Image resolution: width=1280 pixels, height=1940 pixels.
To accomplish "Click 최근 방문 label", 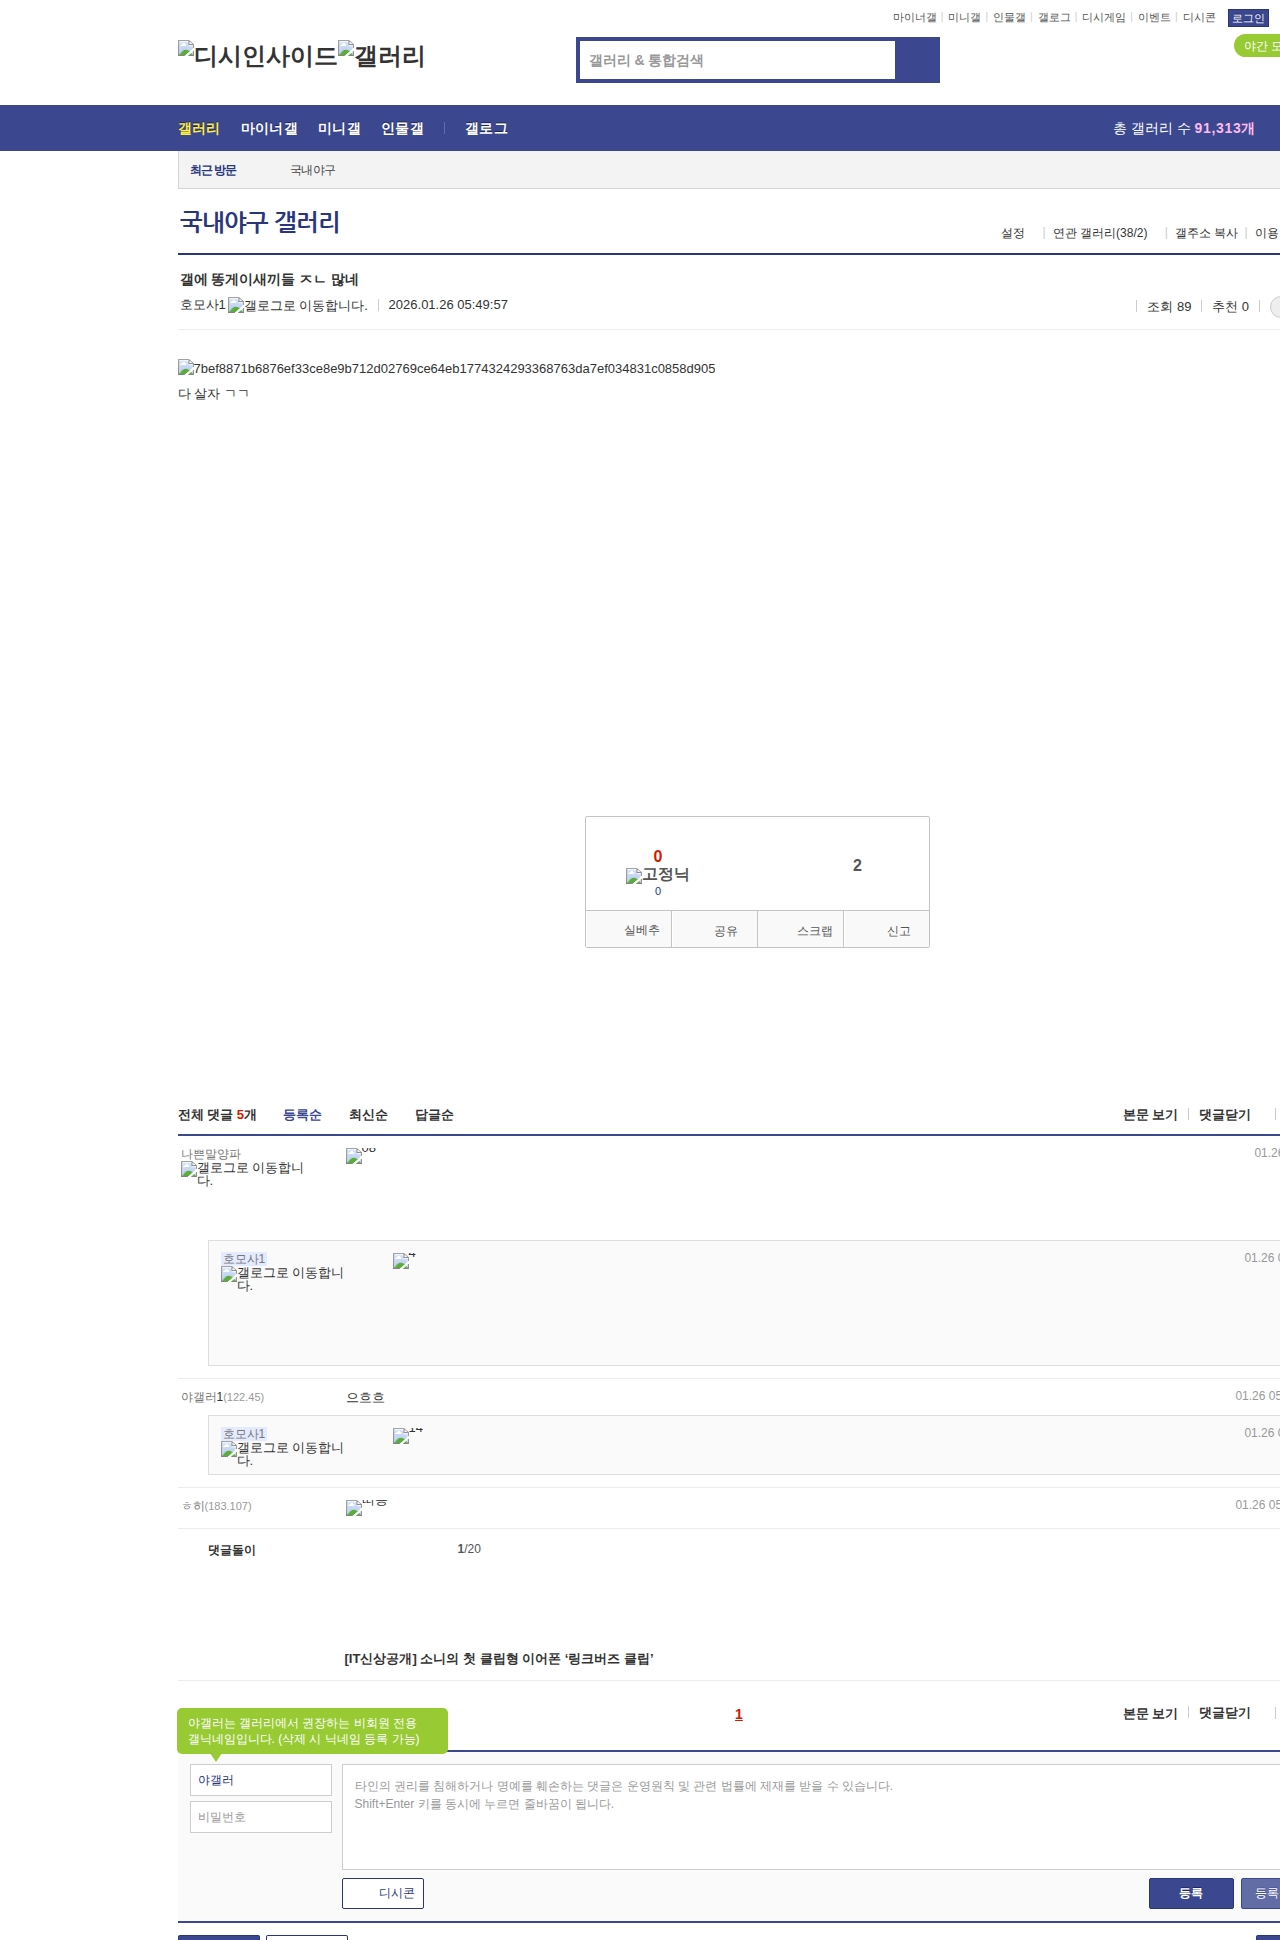I will [x=213, y=170].
